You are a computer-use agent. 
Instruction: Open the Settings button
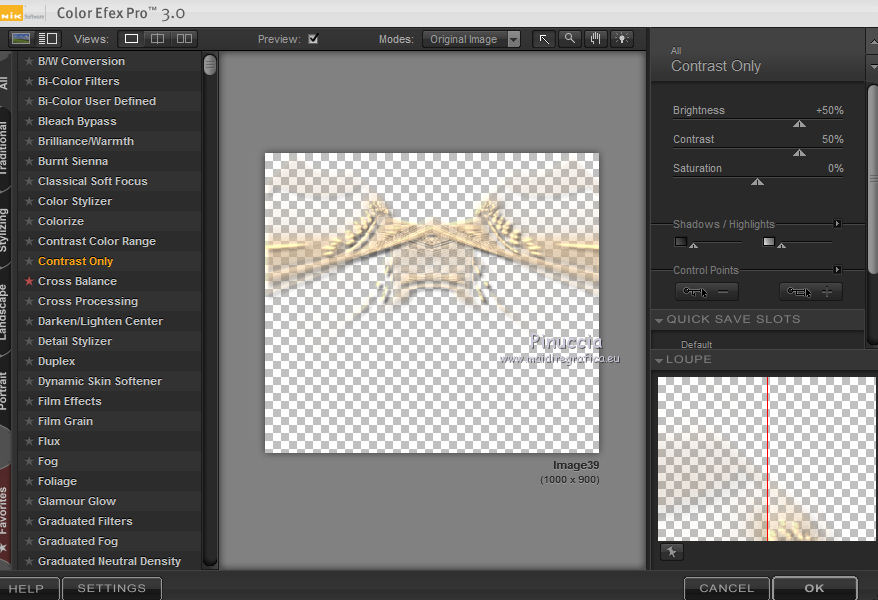coord(112,588)
